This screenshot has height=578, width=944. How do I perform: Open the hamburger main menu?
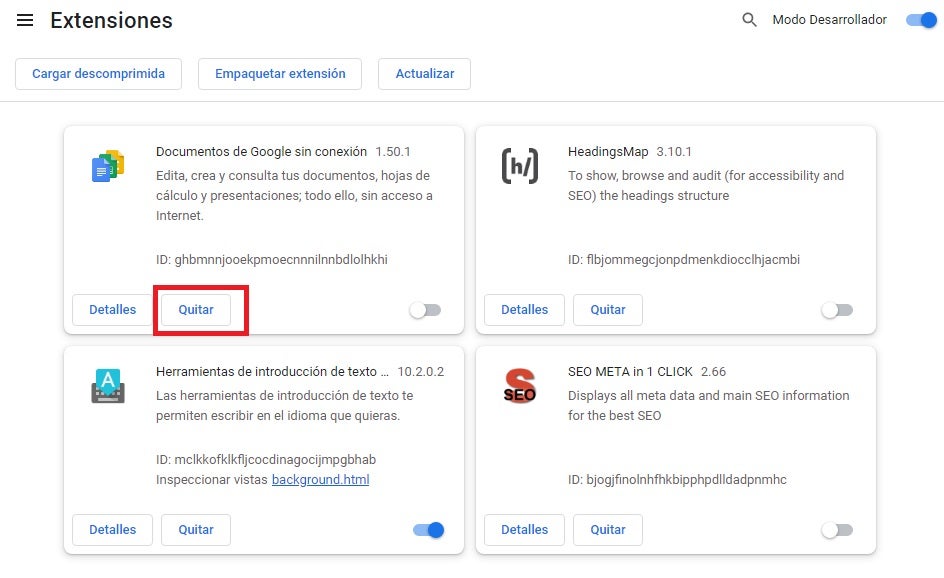(x=25, y=21)
